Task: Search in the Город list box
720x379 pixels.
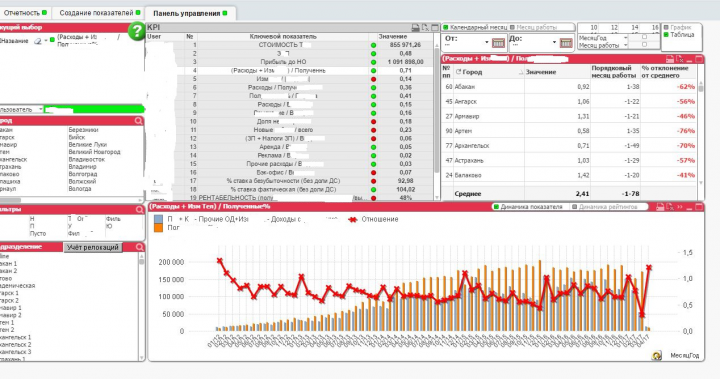Action: (139, 121)
